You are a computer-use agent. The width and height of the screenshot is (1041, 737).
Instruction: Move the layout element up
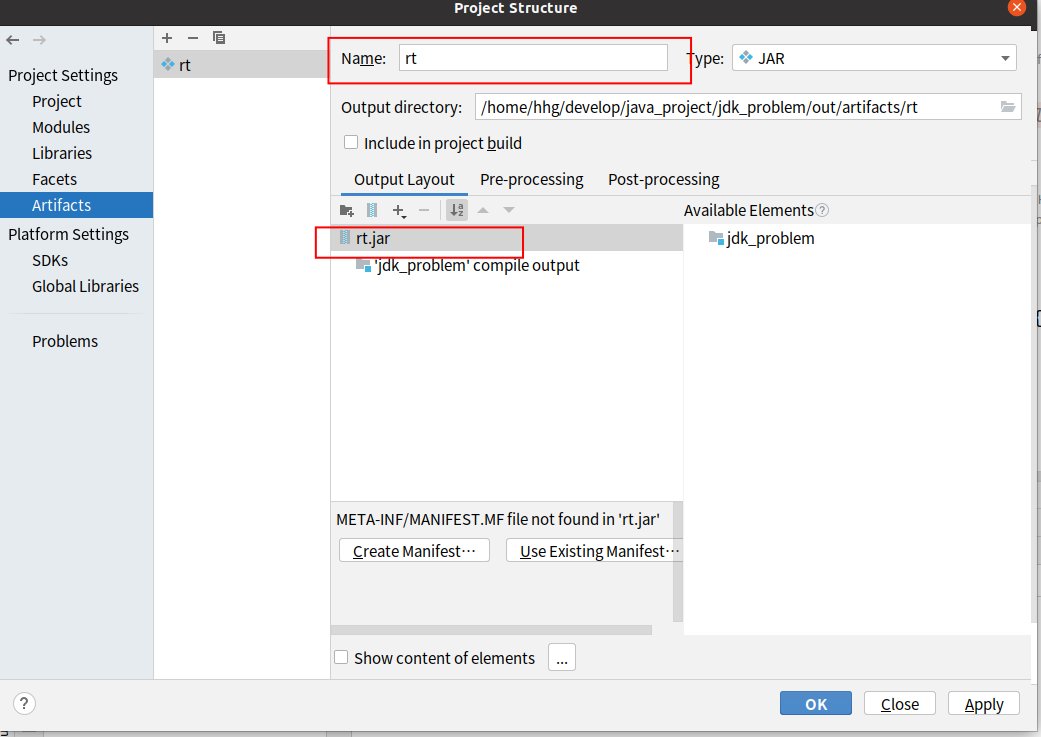483,210
